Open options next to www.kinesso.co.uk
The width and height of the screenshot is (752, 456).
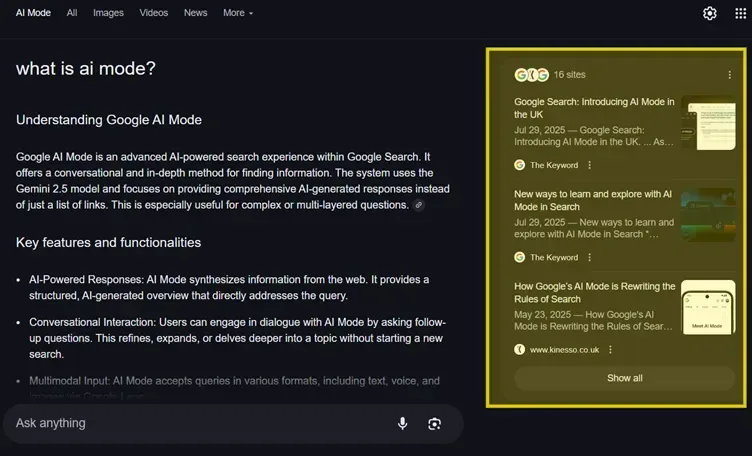610,350
